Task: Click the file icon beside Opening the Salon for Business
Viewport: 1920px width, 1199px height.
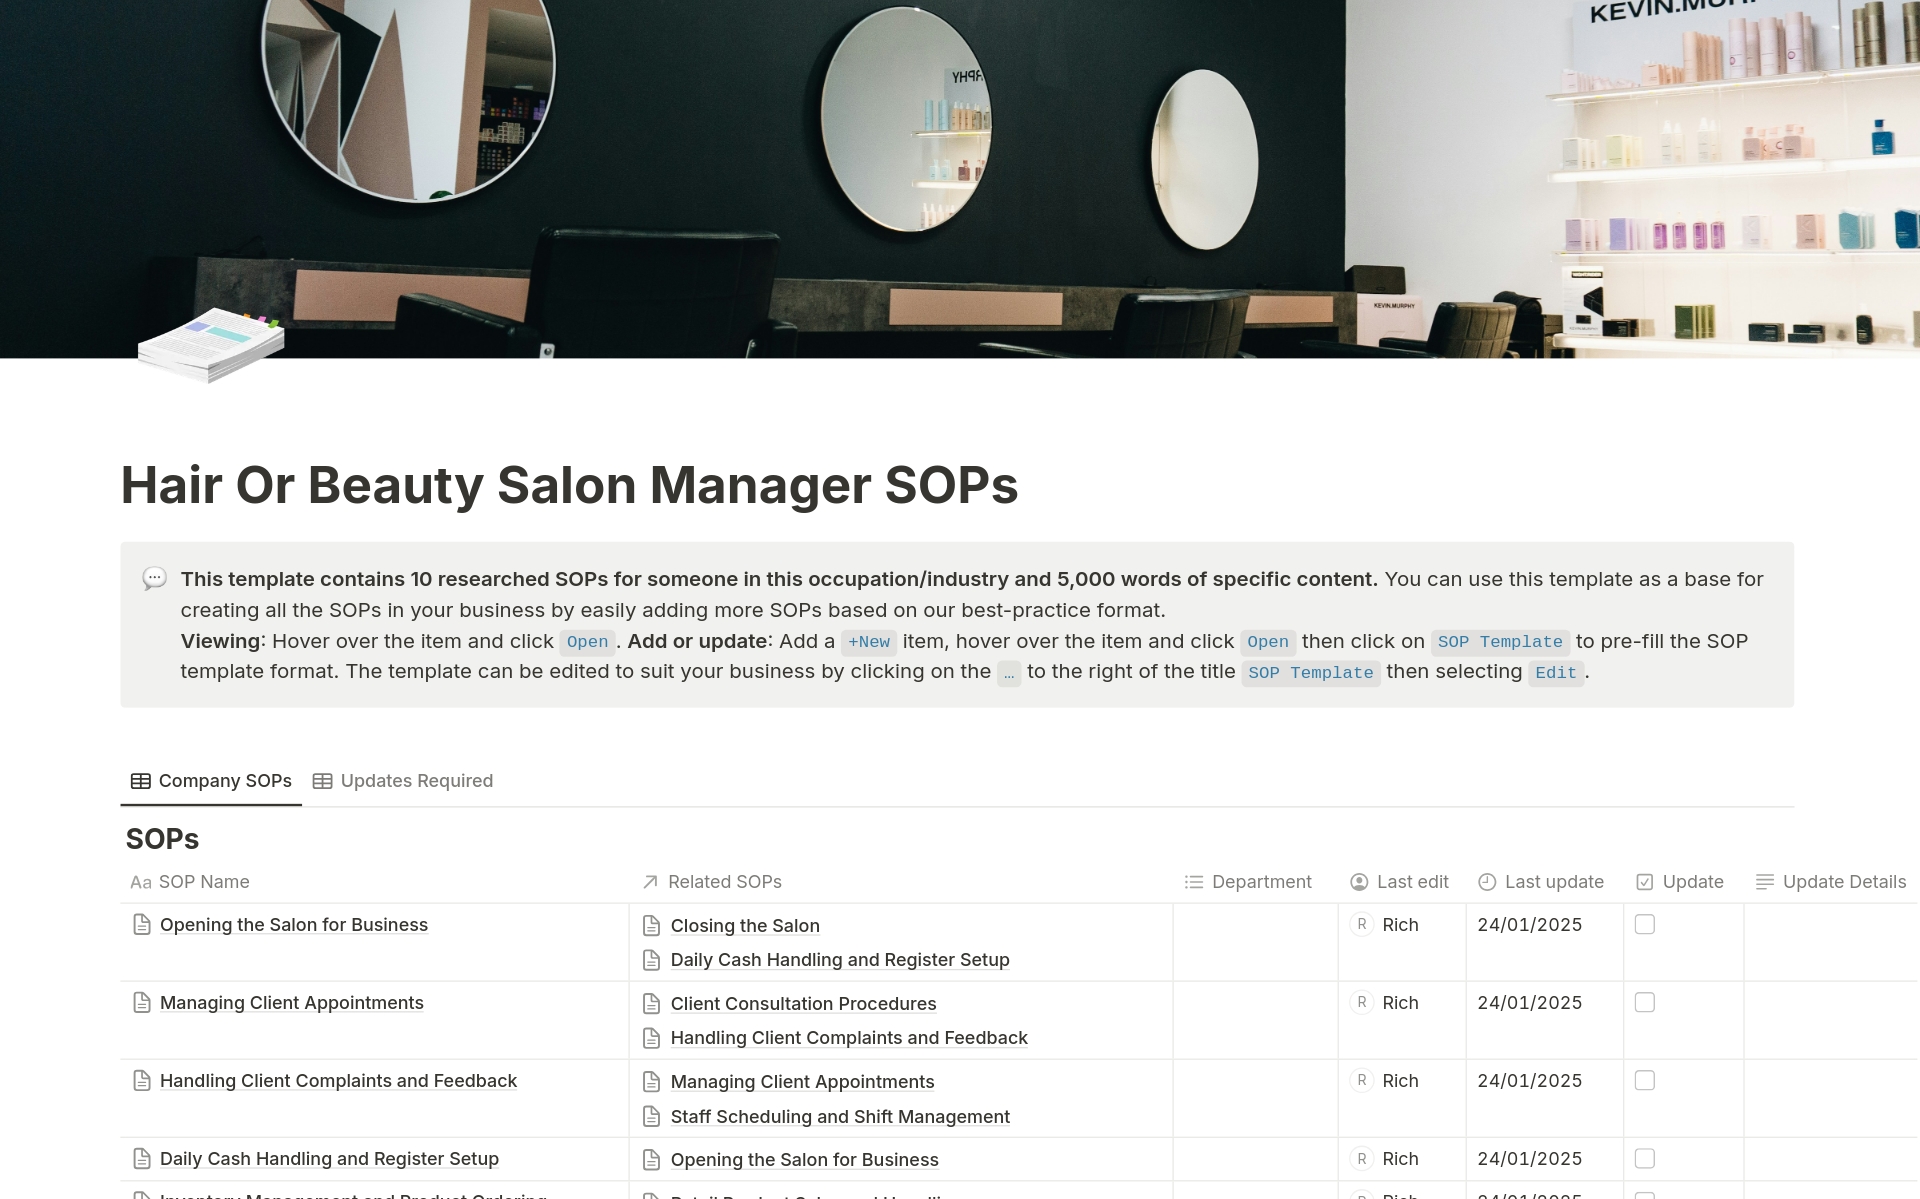Action: point(141,925)
